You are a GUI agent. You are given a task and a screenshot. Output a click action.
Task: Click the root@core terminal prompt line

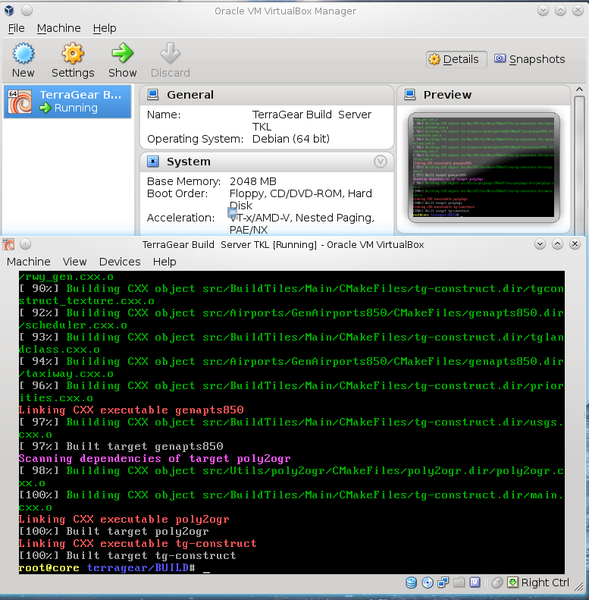114,568
